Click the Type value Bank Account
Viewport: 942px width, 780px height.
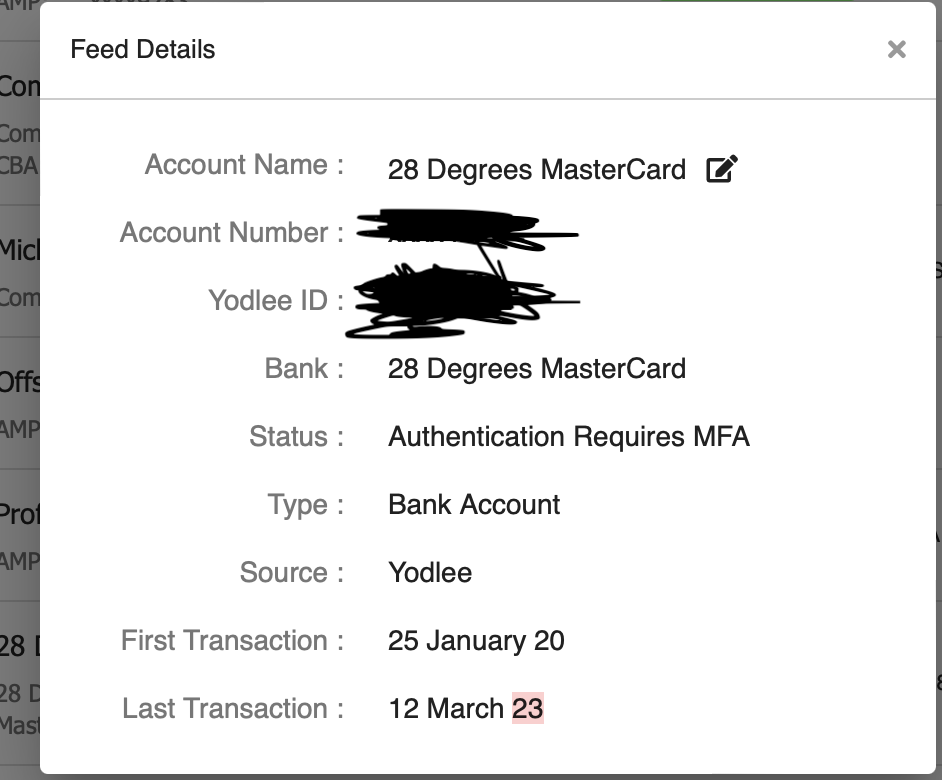click(473, 504)
